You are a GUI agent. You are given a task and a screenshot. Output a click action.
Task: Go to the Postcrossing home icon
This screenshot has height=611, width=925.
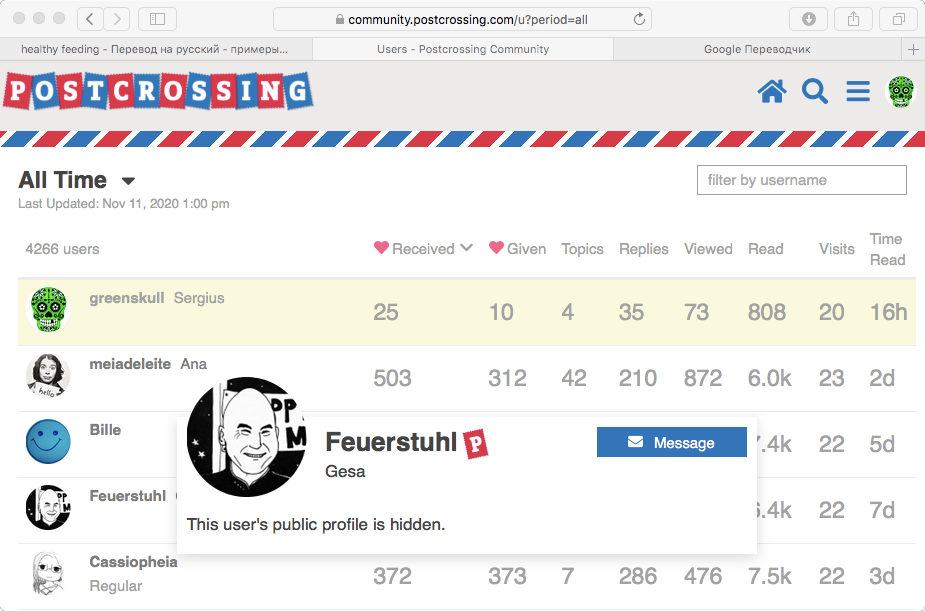(x=772, y=91)
